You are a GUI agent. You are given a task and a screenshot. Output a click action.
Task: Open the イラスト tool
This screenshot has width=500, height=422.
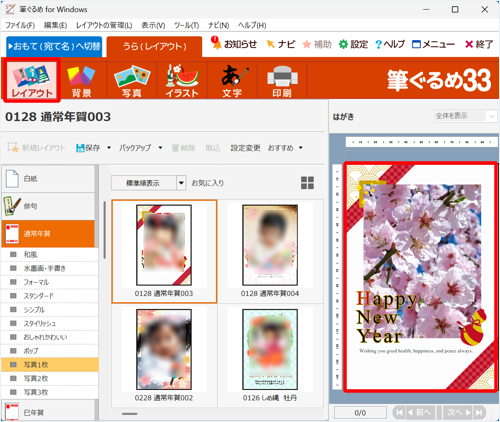pos(182,81)
